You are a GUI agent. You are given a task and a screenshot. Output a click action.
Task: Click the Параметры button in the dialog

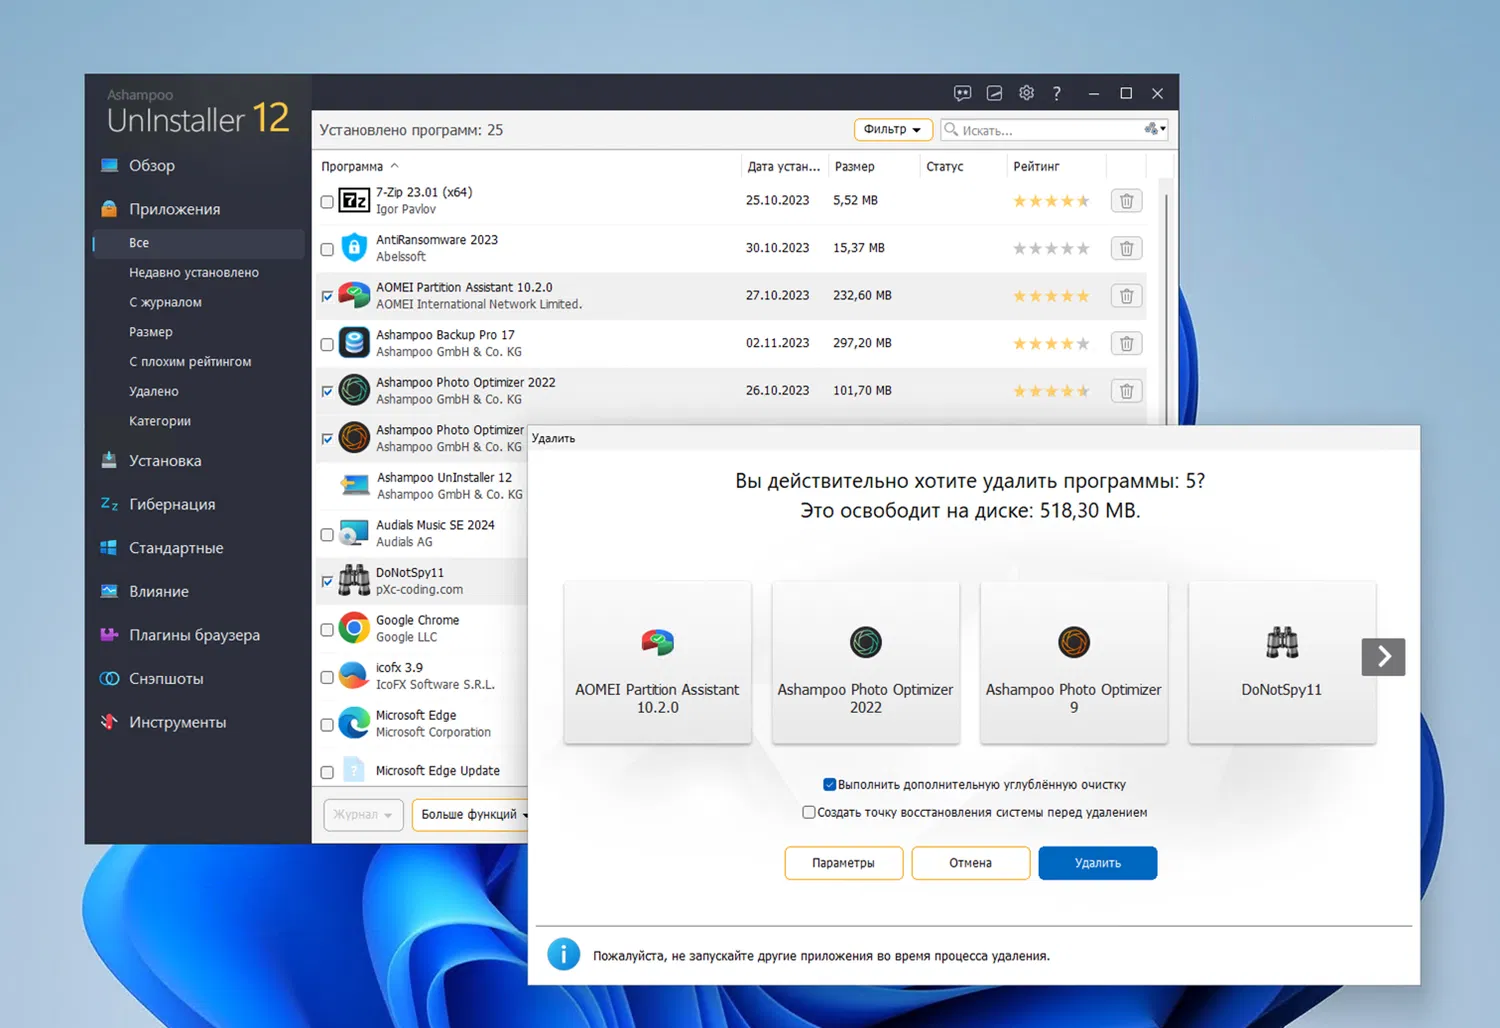(844, 863)
